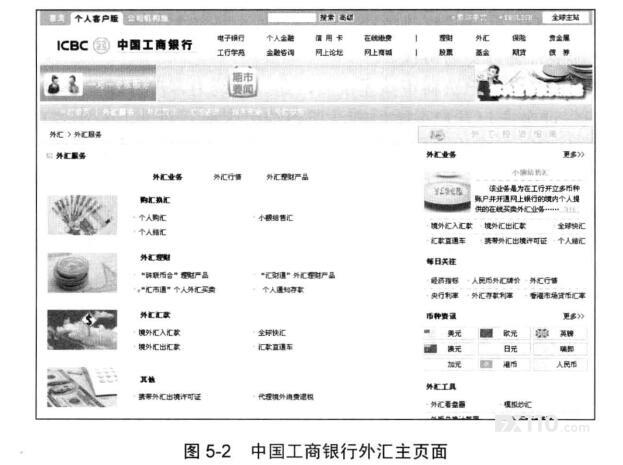Open the 网上论坛 menu
Image resolution: width=623 pixels, height=465 pixels.
point(329,52)
